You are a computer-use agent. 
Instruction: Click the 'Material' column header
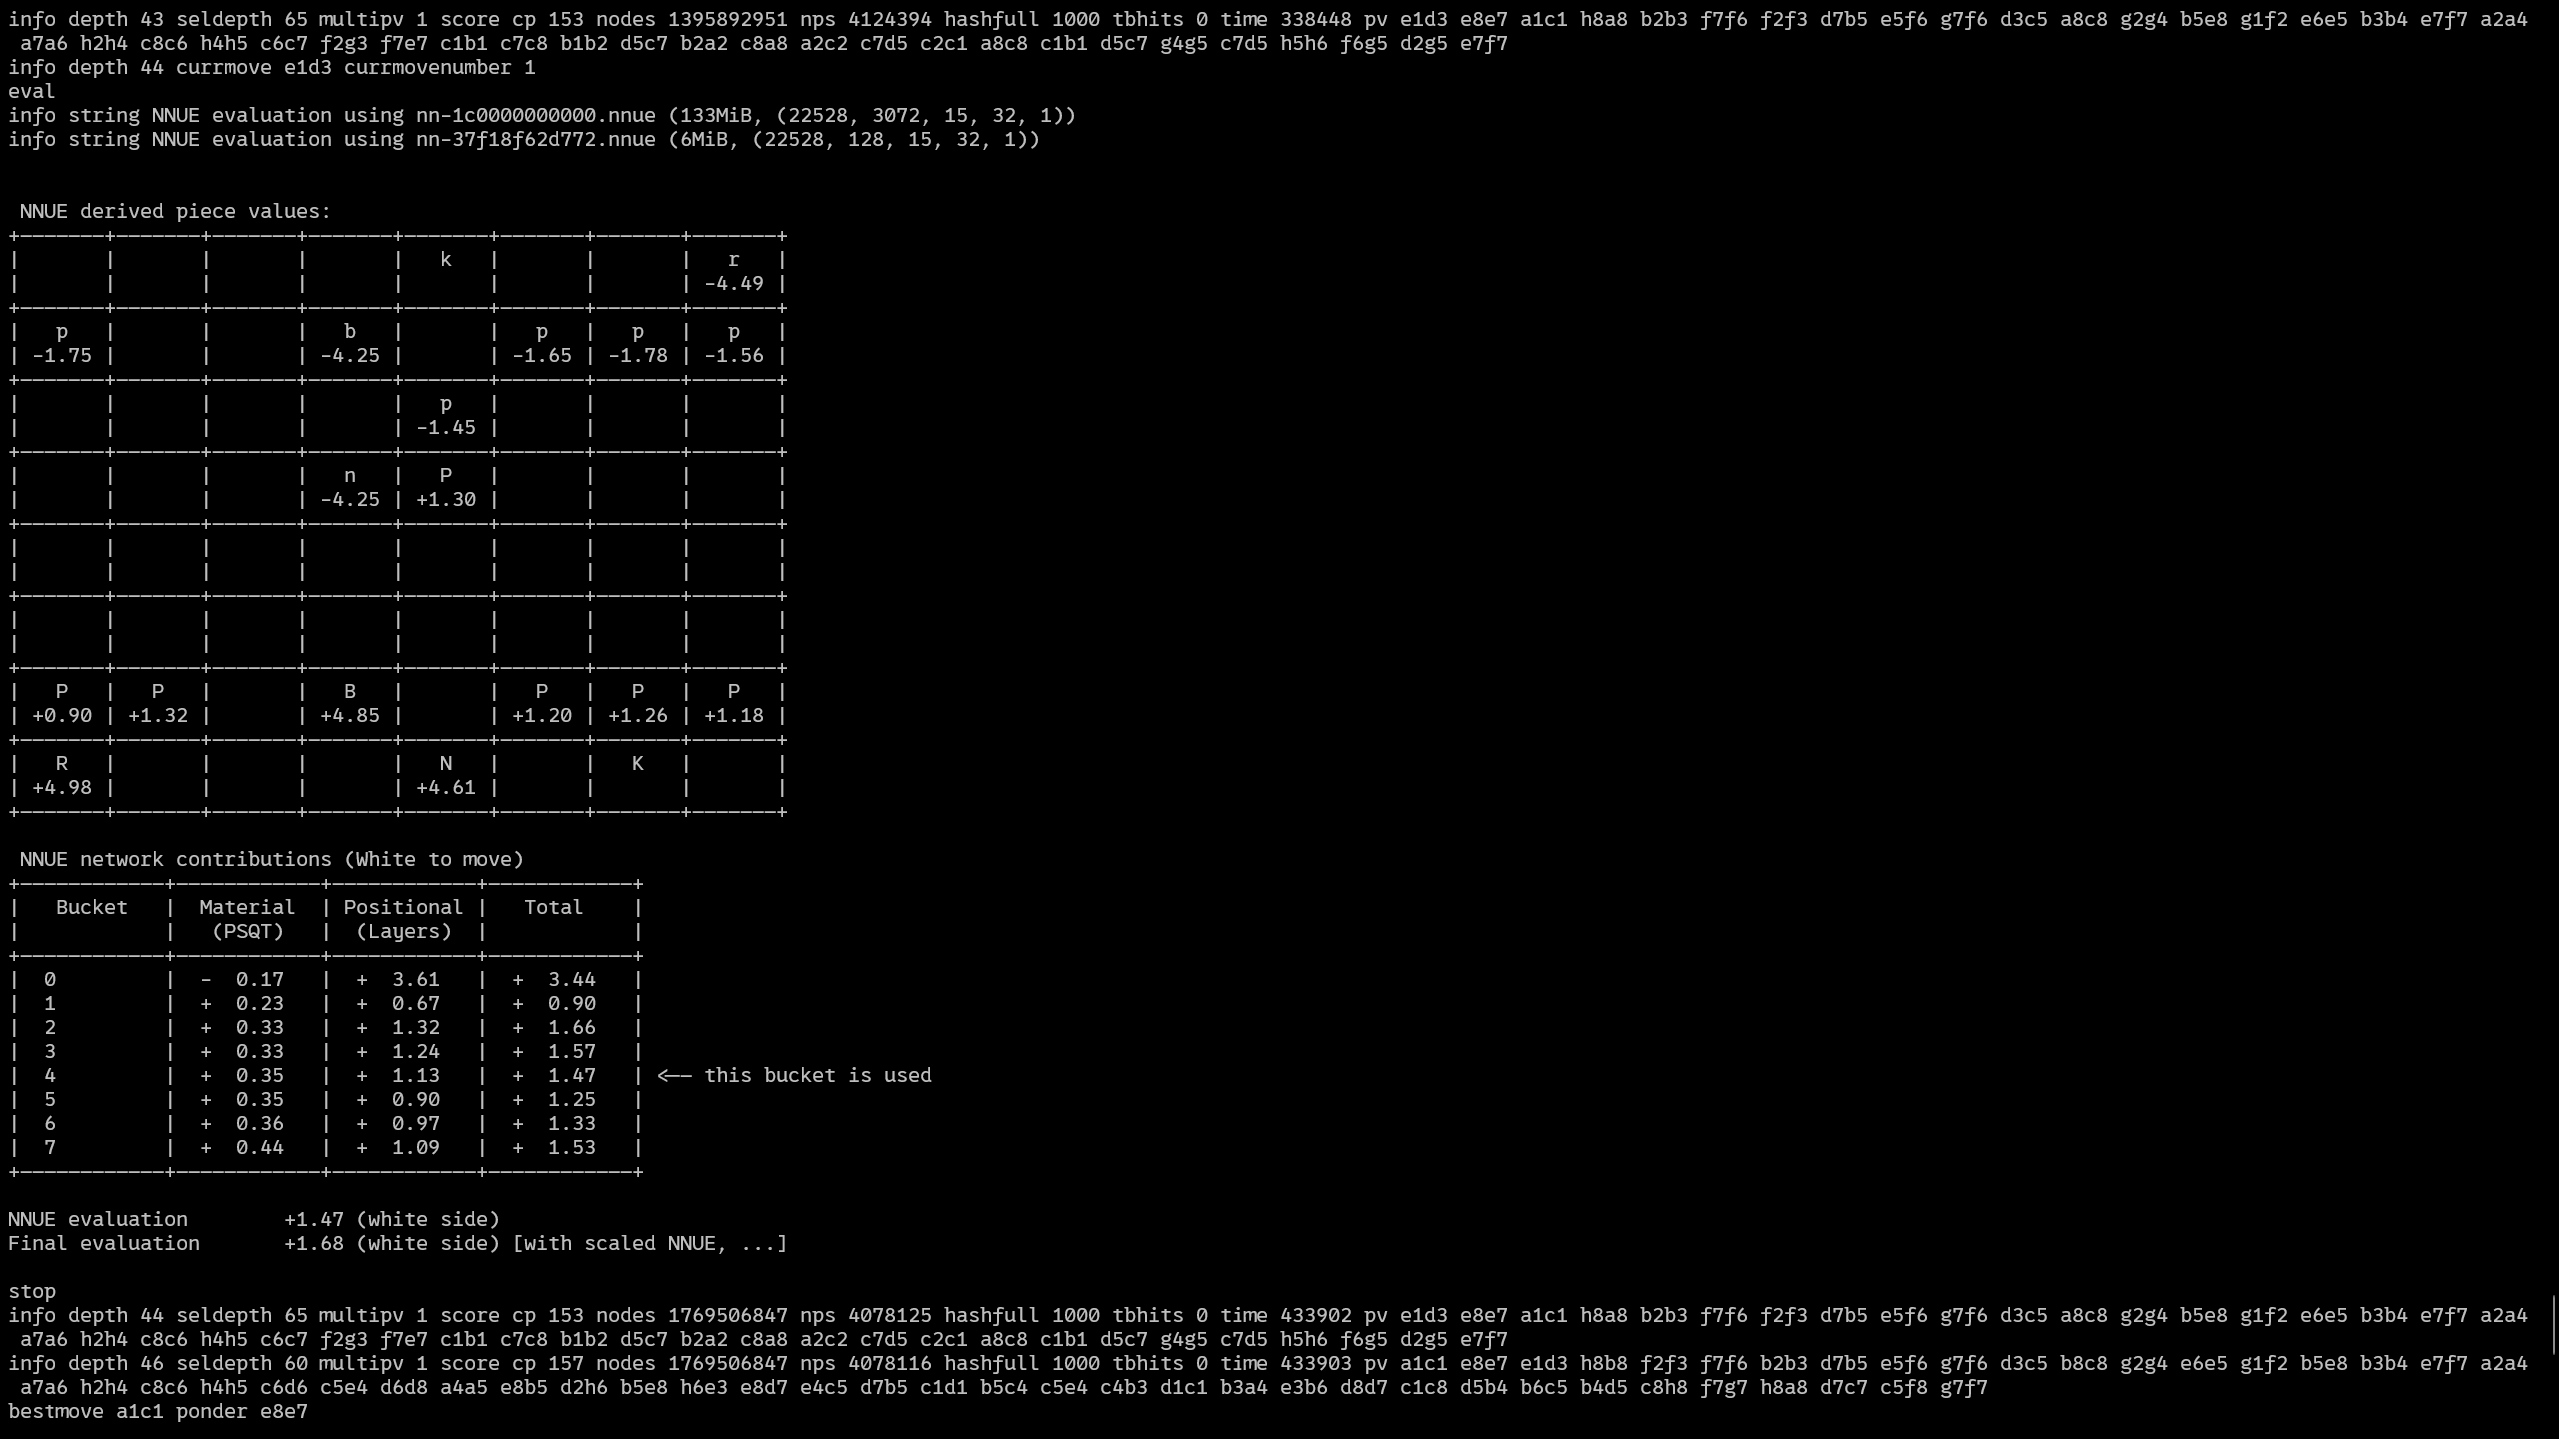(247, 907)
